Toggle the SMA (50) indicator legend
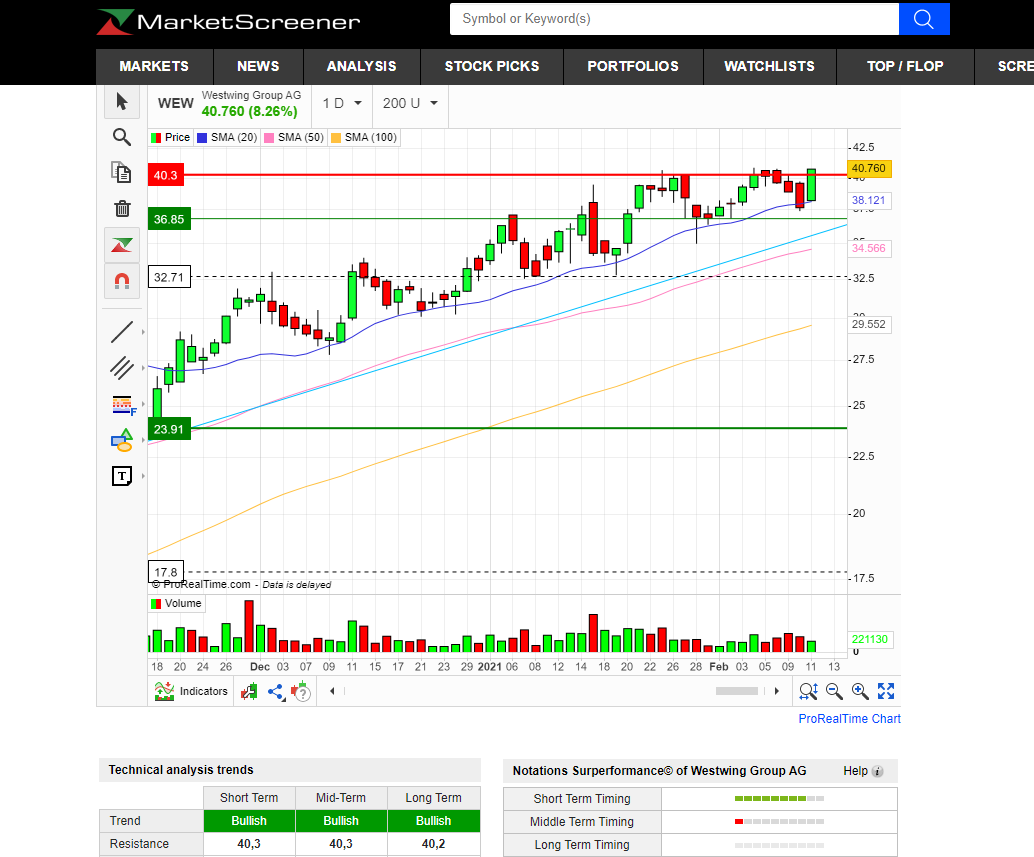Viewport: 1034px width, 857px height. click(x=293, y=138)
